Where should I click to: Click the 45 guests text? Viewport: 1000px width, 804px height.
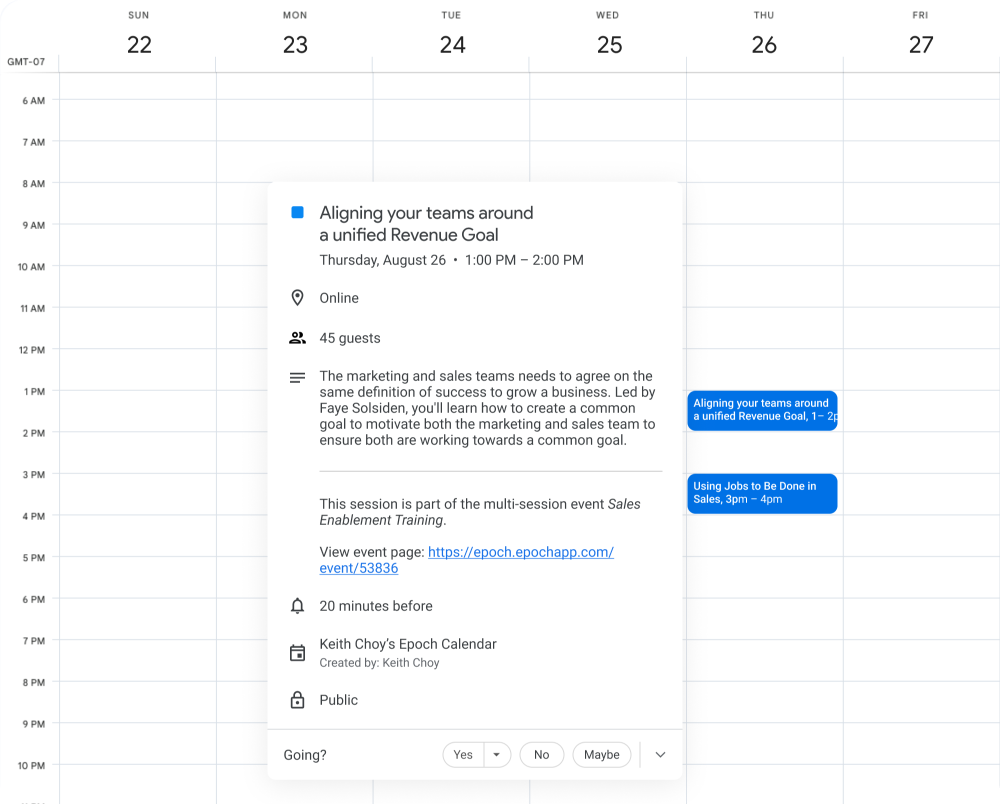[x=349, y=338]
